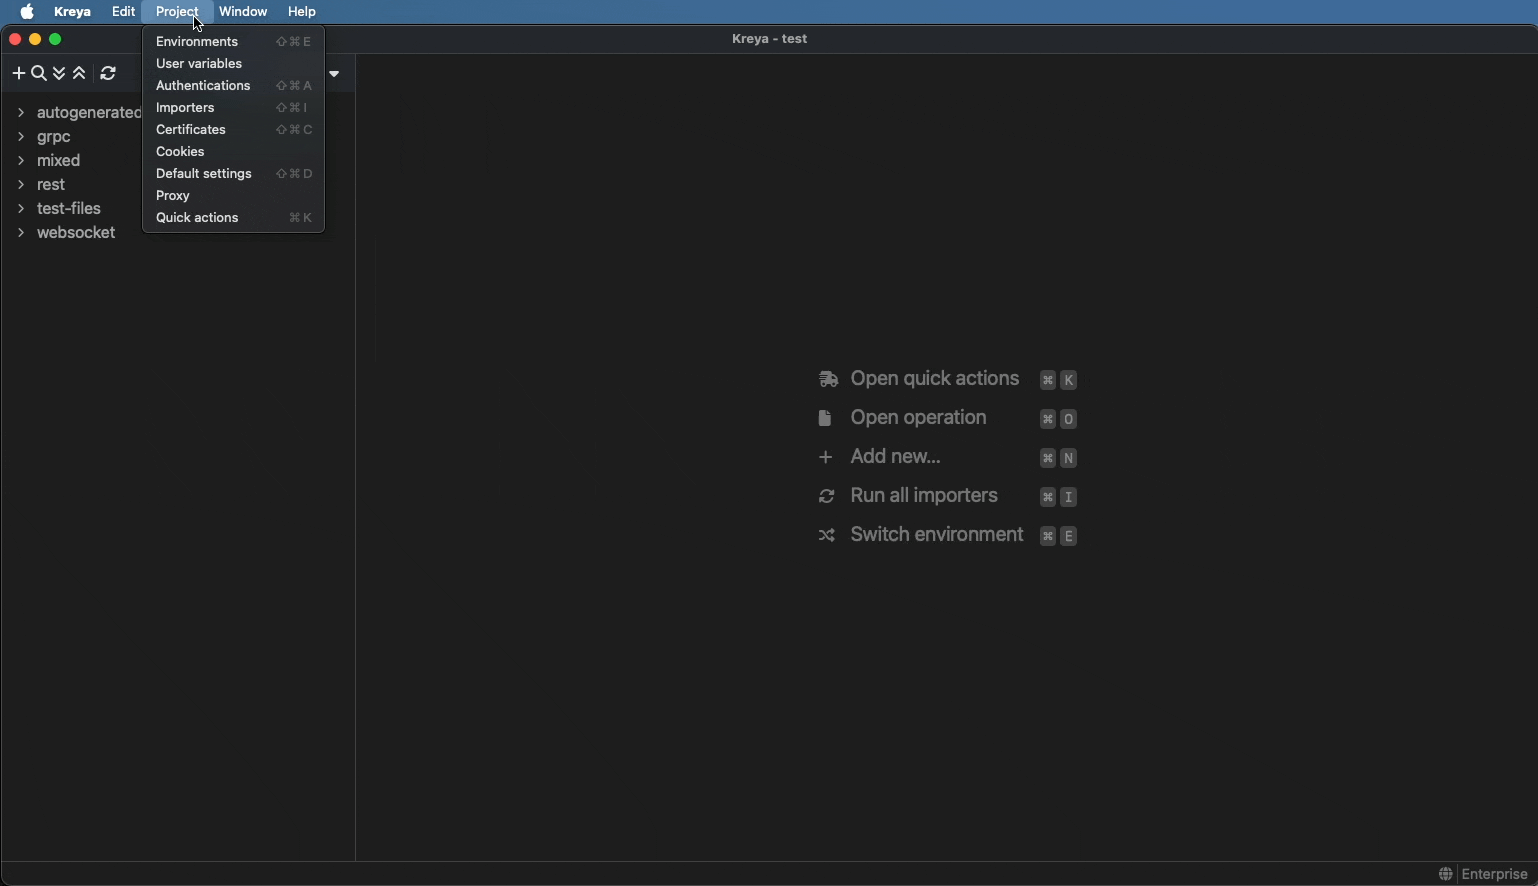
Task: Click Switch environment in welcome screen
Action: point(936,535)
